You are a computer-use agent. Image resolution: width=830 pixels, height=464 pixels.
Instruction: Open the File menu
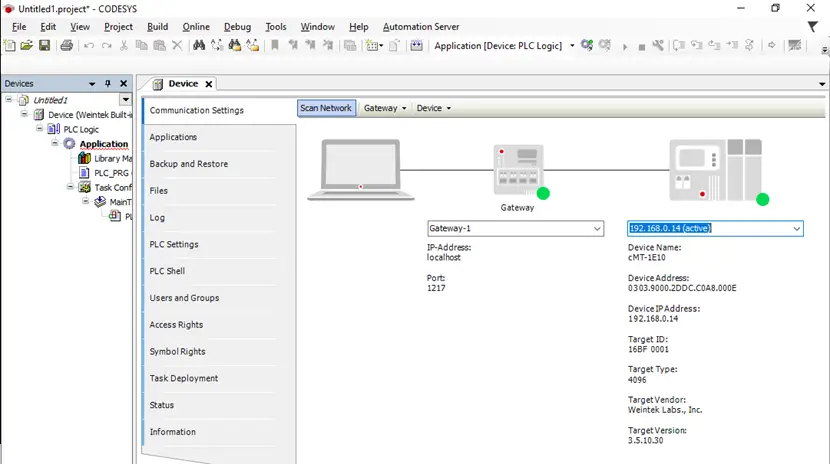point(19,26)
